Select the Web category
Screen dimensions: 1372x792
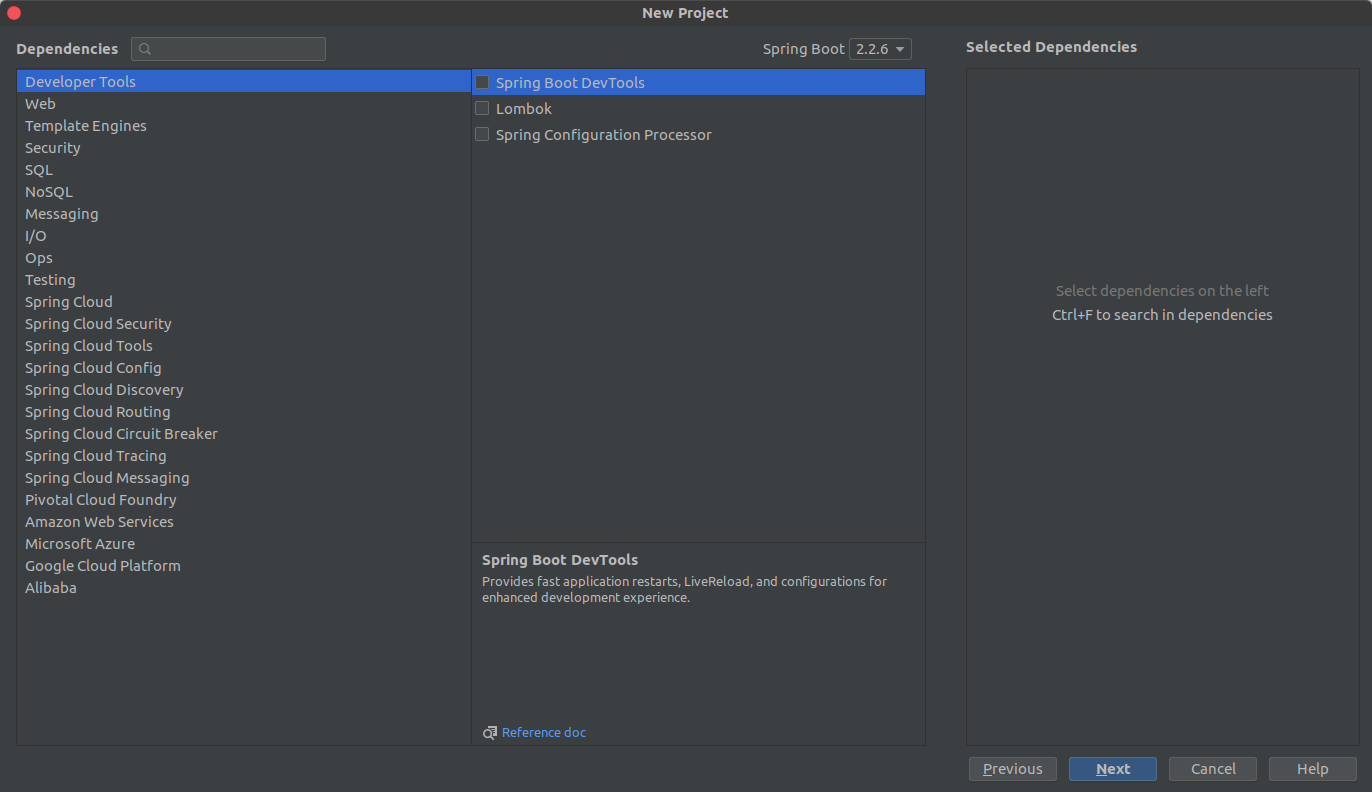pyautogui.click(x=244, y=104)
